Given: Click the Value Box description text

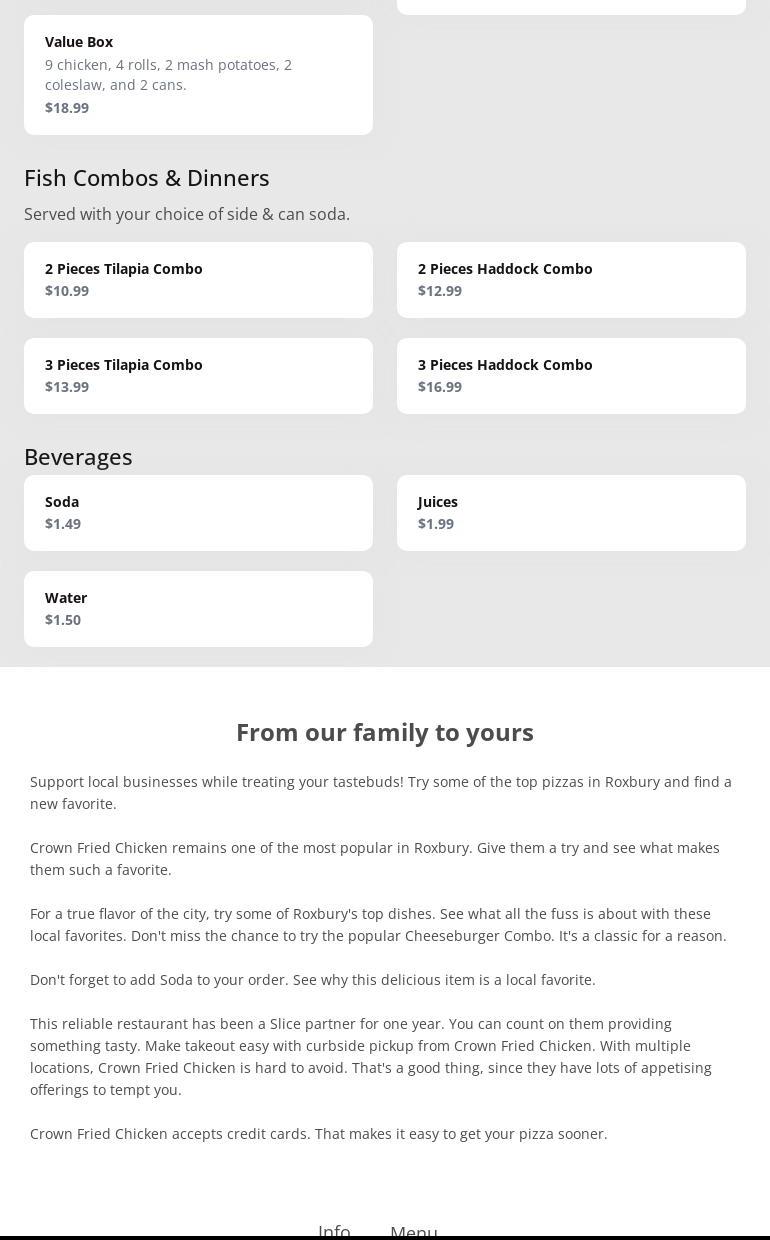Looking at the screenshot, I should [x=168, y=75].
